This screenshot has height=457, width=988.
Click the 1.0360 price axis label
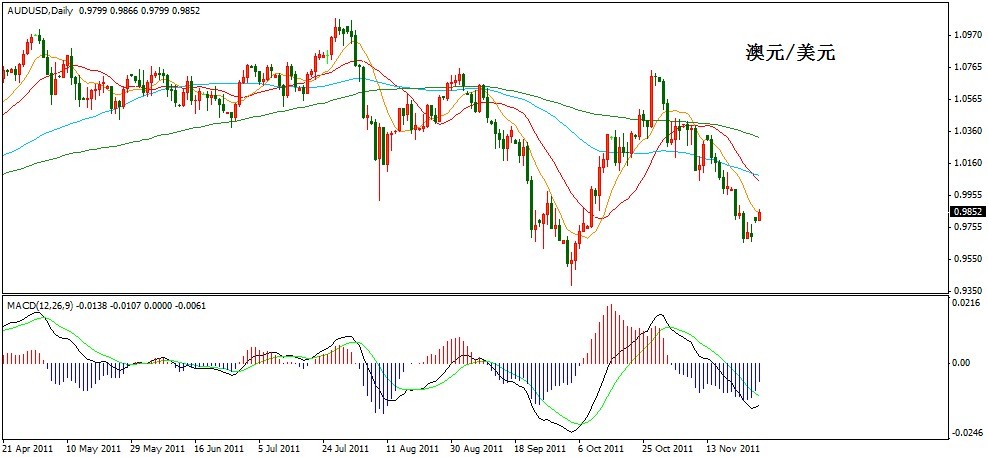968,131
